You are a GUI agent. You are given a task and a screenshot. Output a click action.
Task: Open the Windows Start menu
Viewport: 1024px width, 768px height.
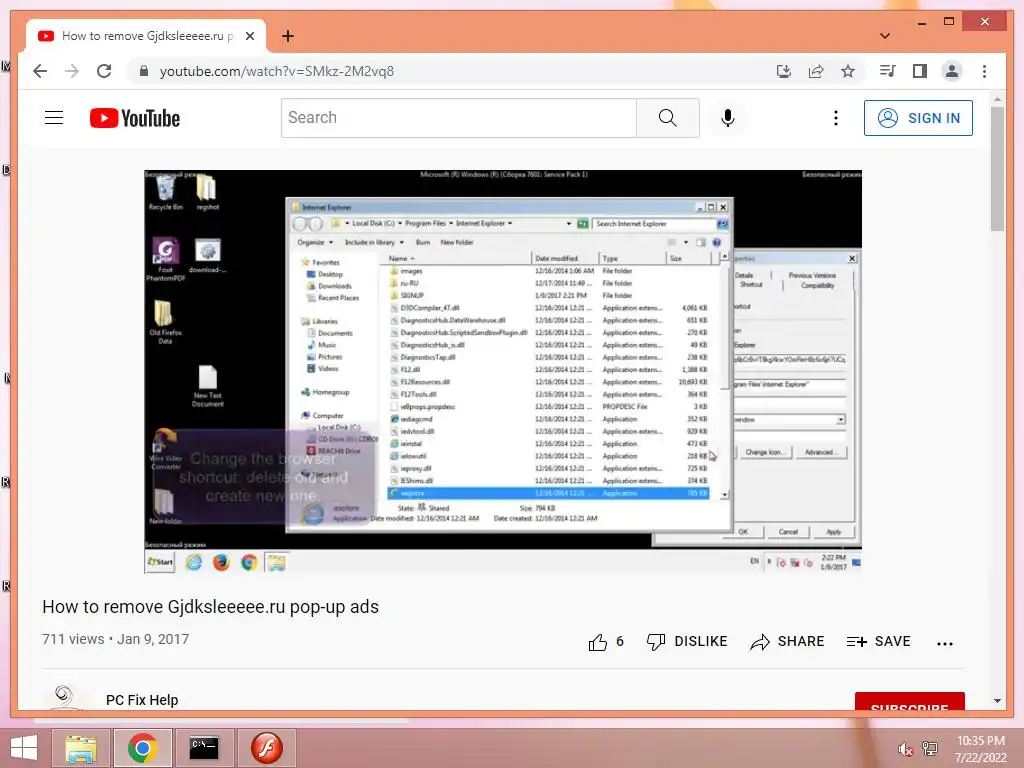click(x=24, y=748)
